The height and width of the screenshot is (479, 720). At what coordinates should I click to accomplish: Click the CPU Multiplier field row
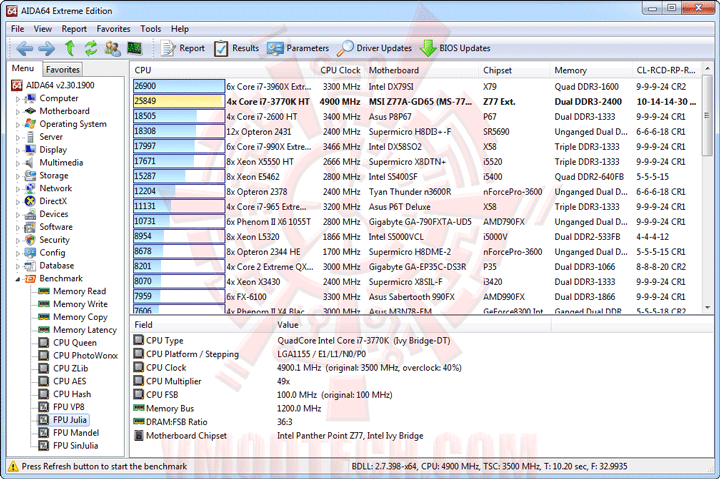point(422,381)
